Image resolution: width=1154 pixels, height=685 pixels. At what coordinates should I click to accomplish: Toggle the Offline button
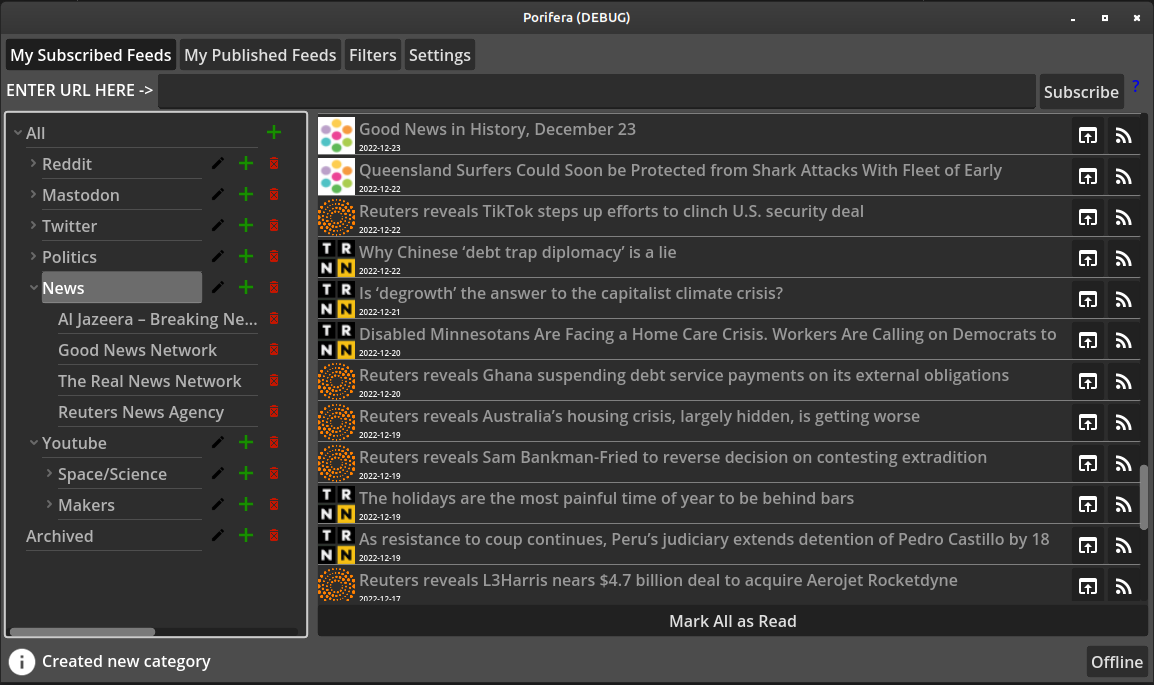(1116, 661)
